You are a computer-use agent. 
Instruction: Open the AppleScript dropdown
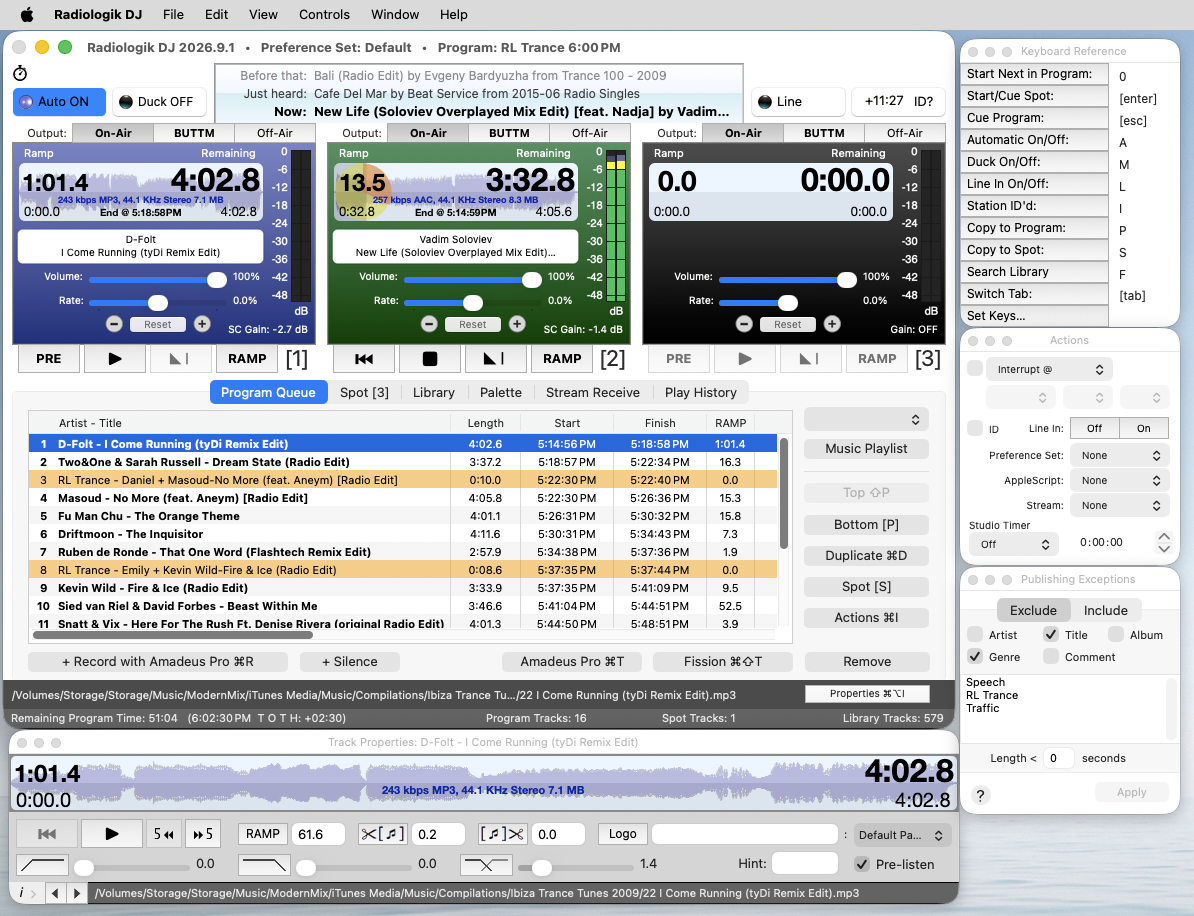click(x=1119, y=480)
